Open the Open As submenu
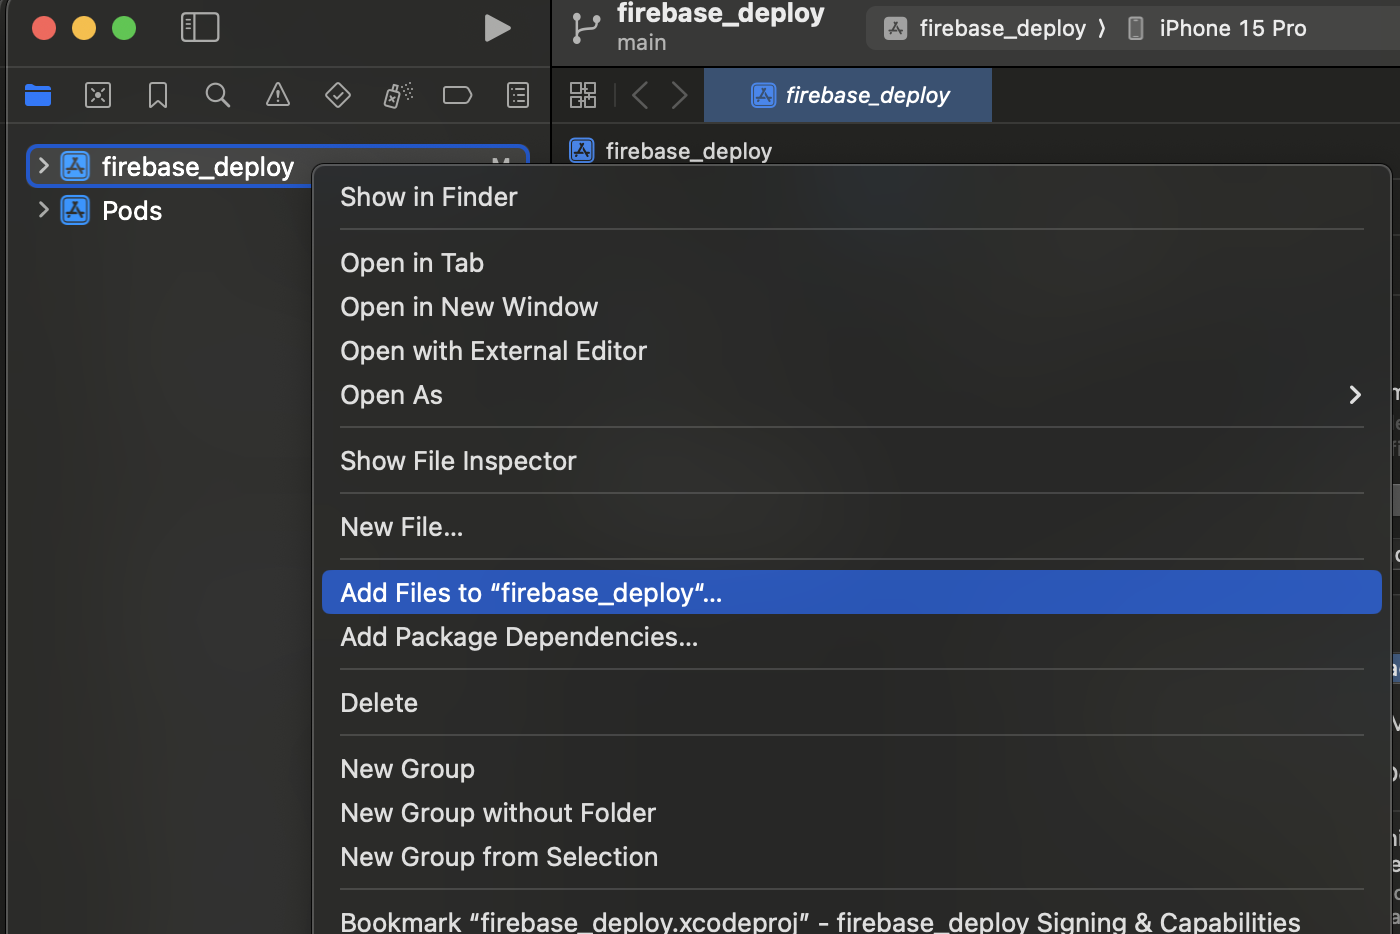This screenshot has height=934, width=1400. click(x=851, y=395)
